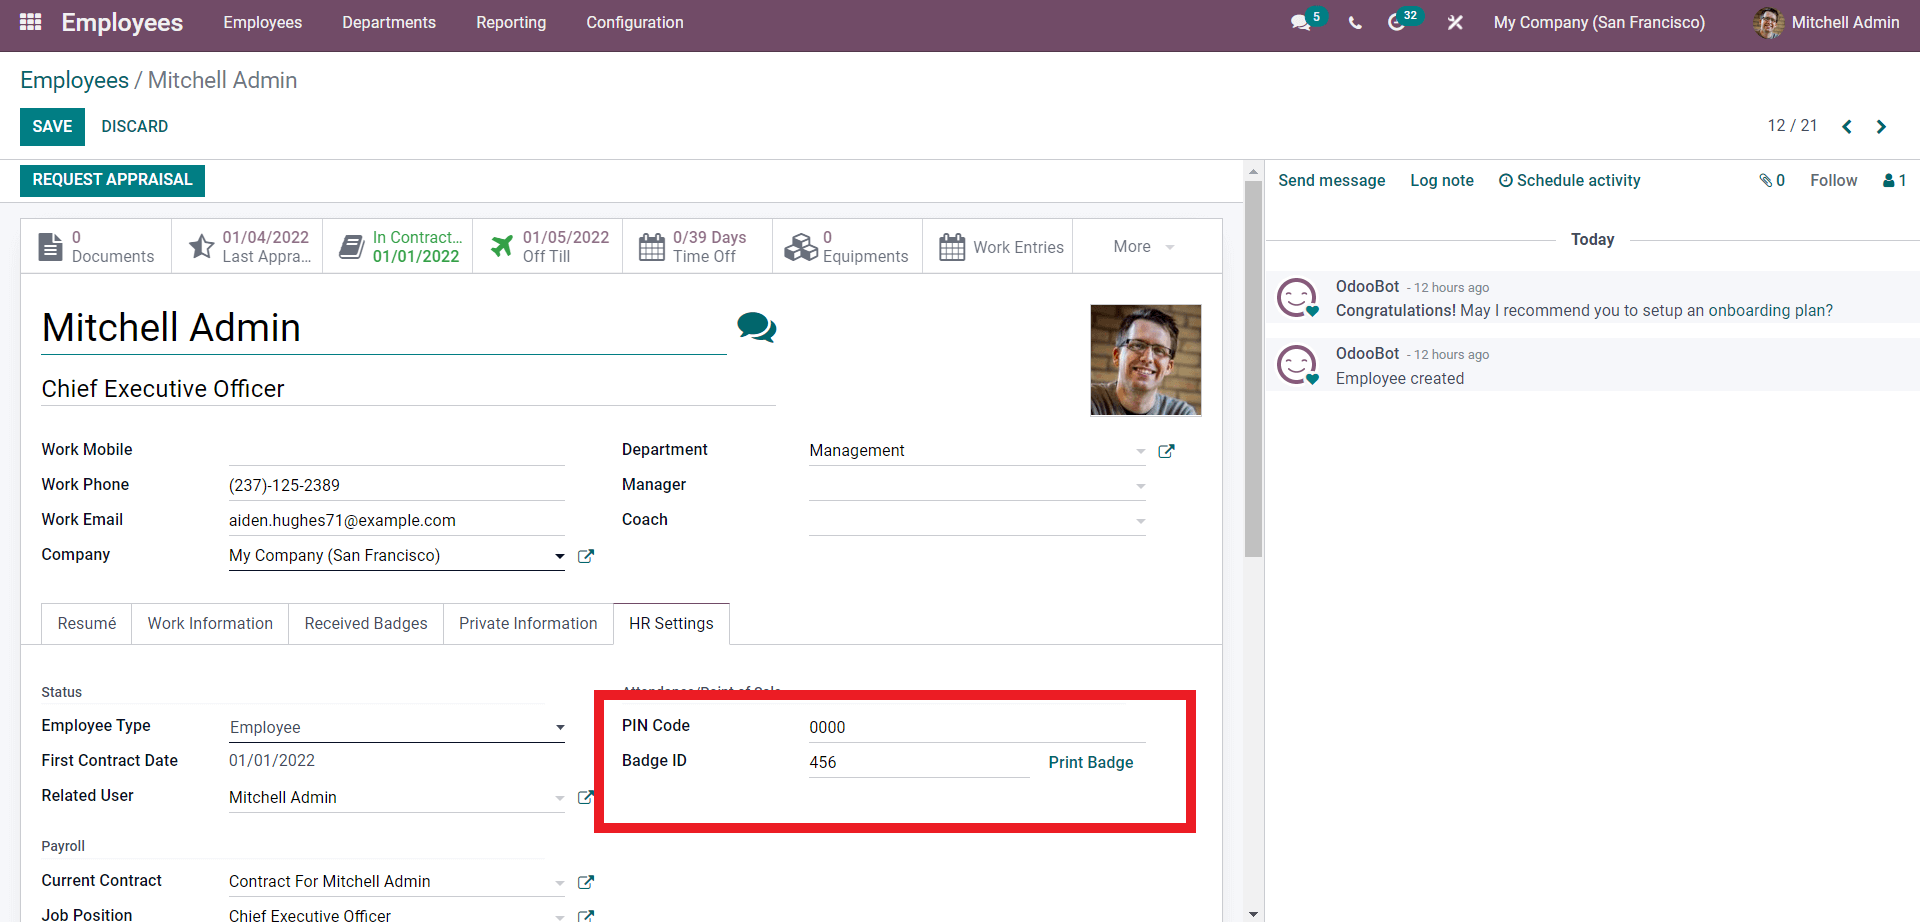This screenshot has height=922, width=1920.
Task: Click the REQUEST APPRAISAL button
Action: pyautogui.click(x=112, y=180)
